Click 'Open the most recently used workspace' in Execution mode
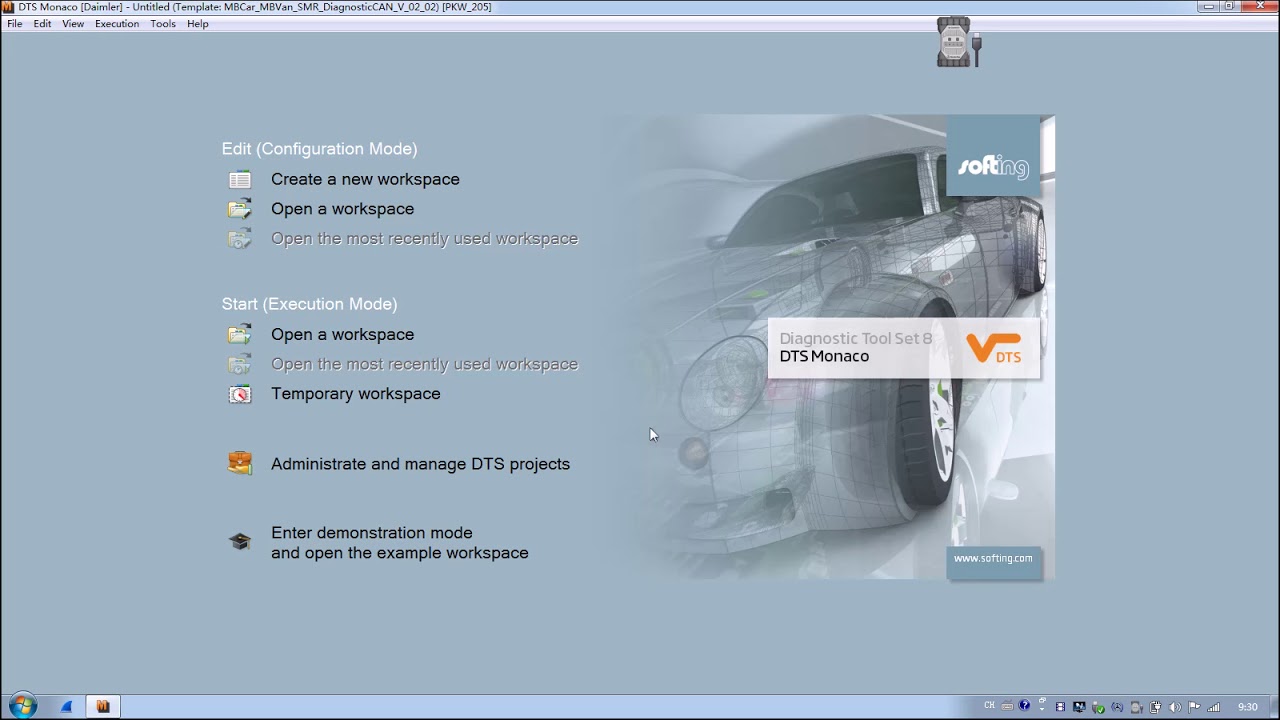 click(x=424, y=364)
